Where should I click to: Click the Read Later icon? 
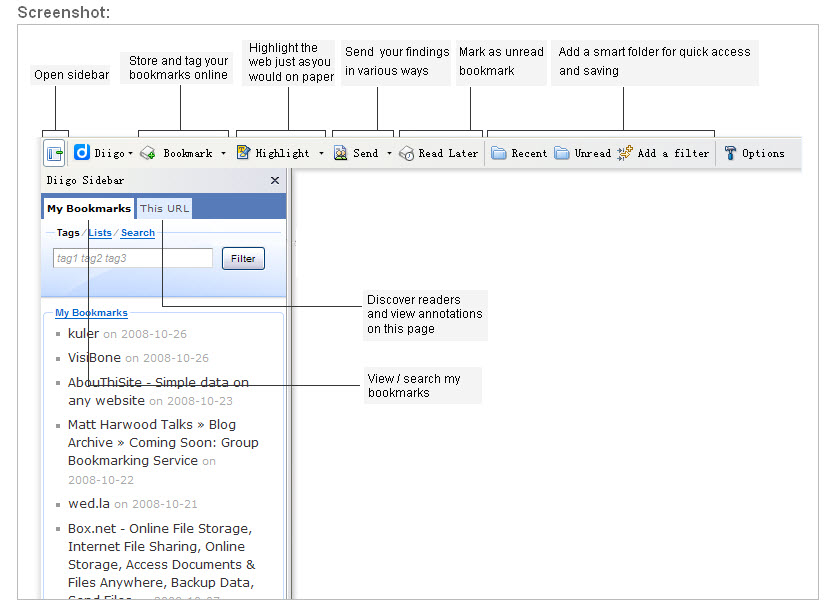[x=406, y=154]
